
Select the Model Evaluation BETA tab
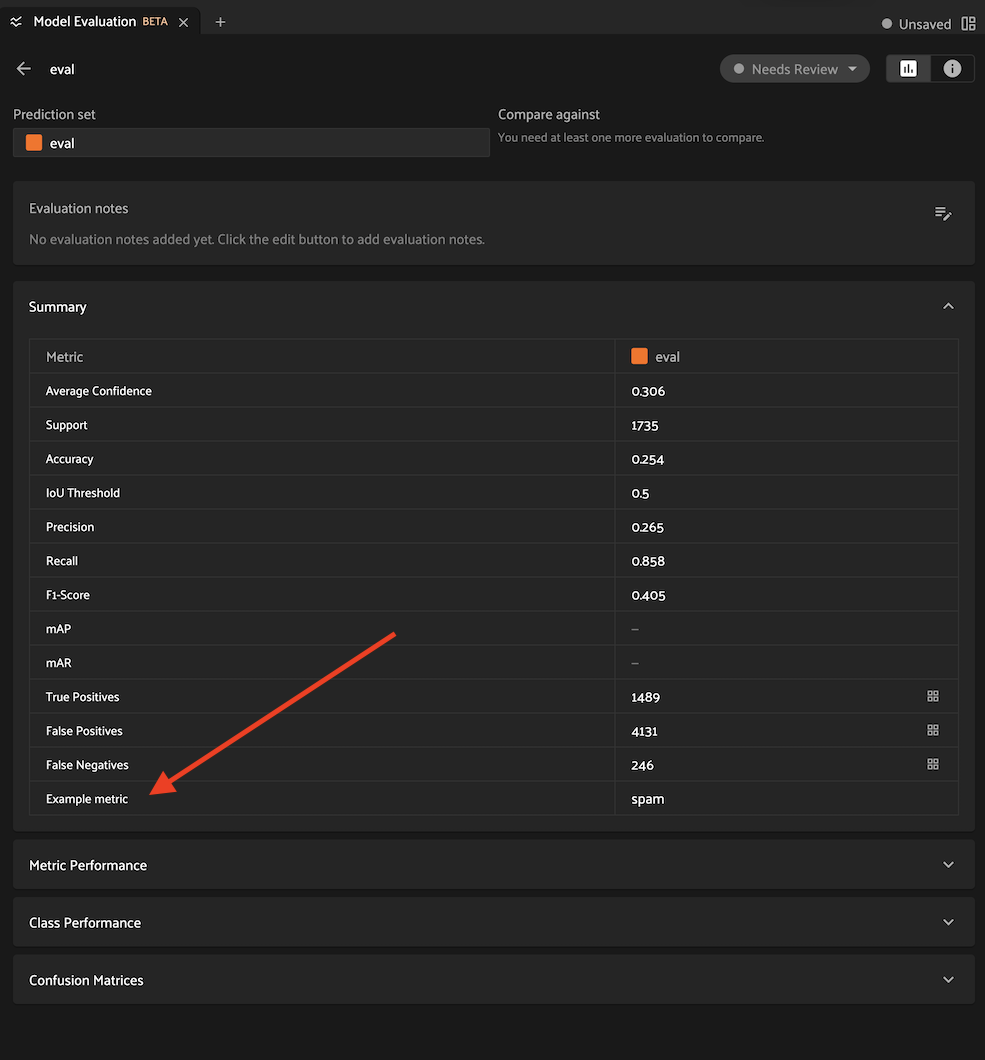(100, 22)
